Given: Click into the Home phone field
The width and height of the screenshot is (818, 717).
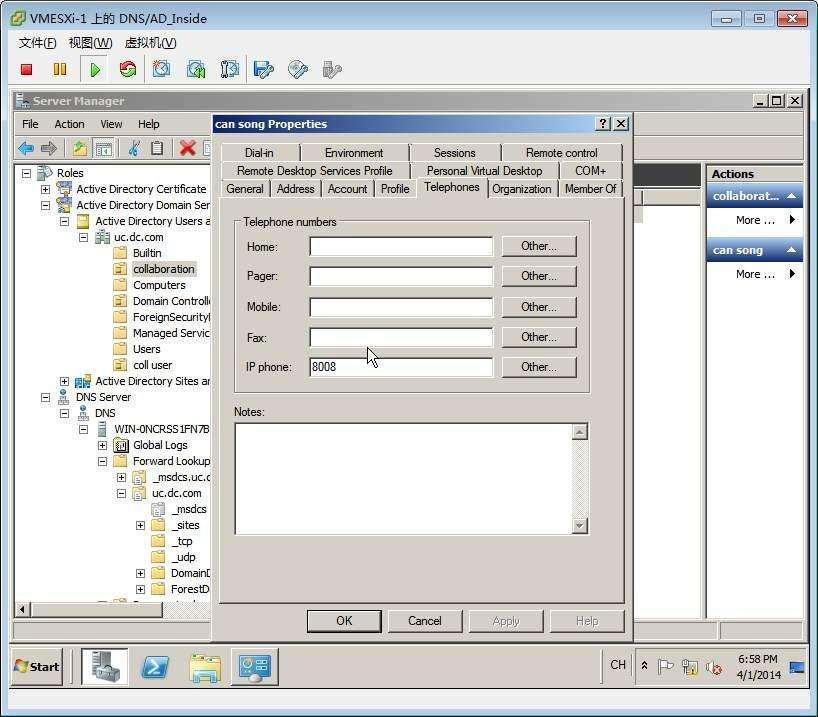Looking at the screenshot, I should (x=401, y=246).
